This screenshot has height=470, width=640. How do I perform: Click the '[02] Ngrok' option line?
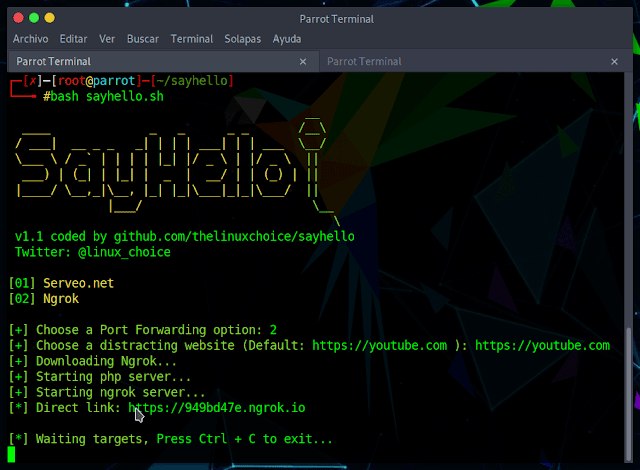click(x=44, y=299)
